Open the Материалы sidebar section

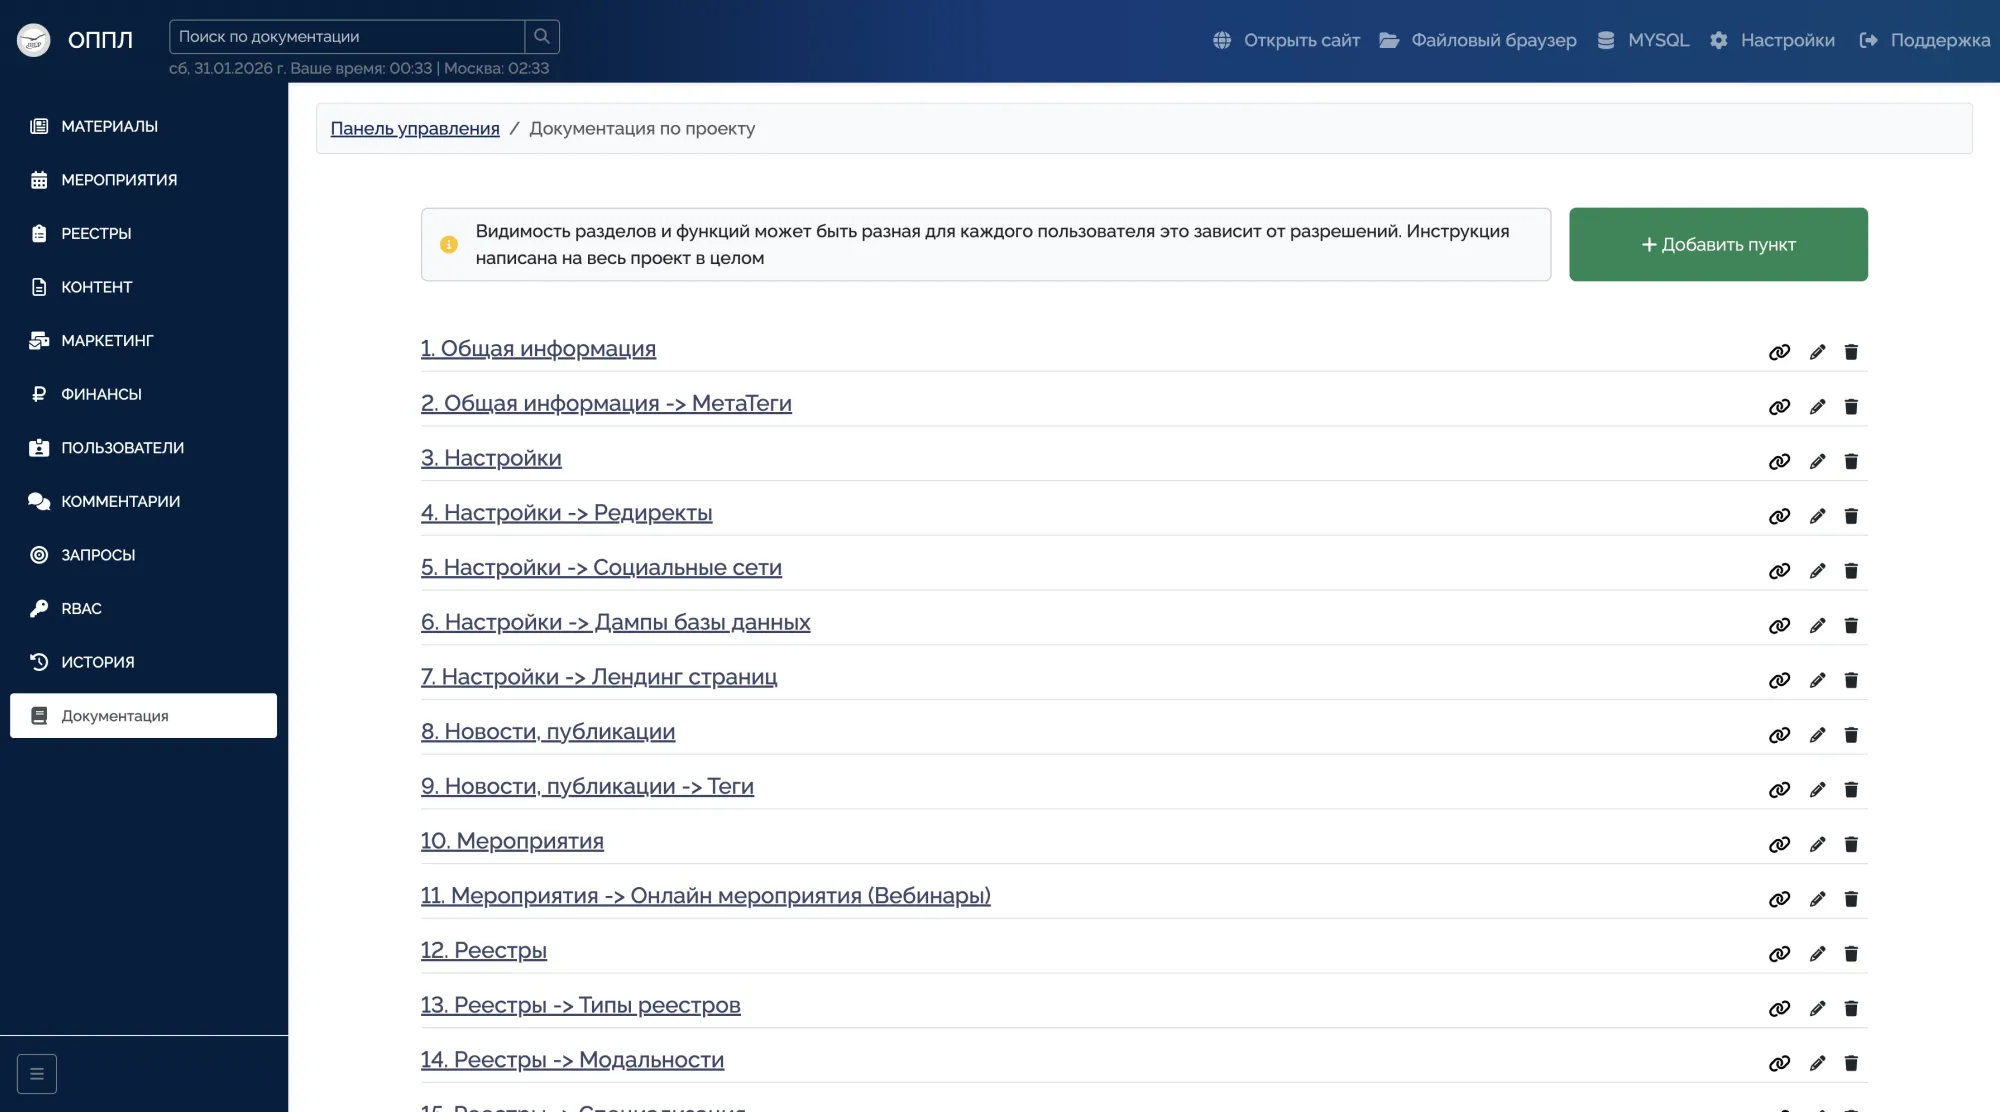pos(109,126)
